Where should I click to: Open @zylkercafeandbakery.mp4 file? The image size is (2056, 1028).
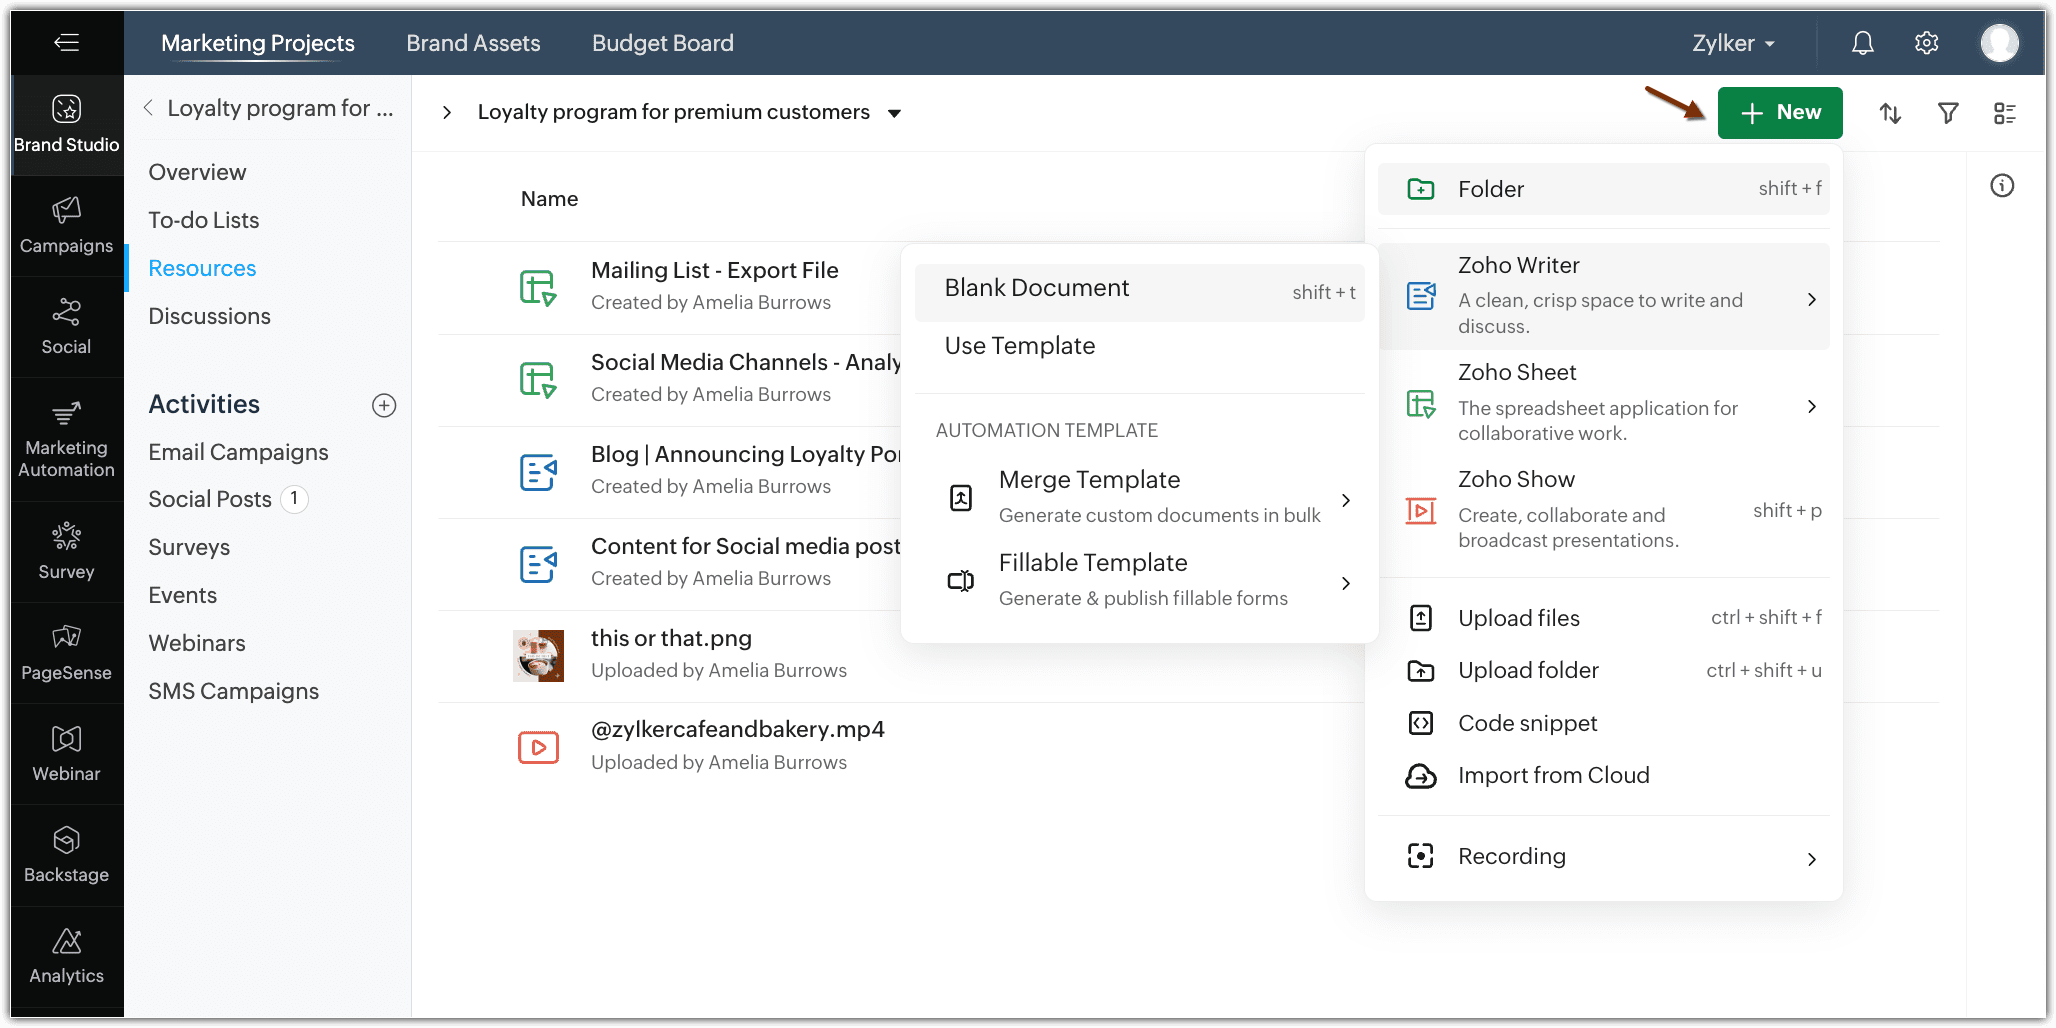tap(737, 730)
